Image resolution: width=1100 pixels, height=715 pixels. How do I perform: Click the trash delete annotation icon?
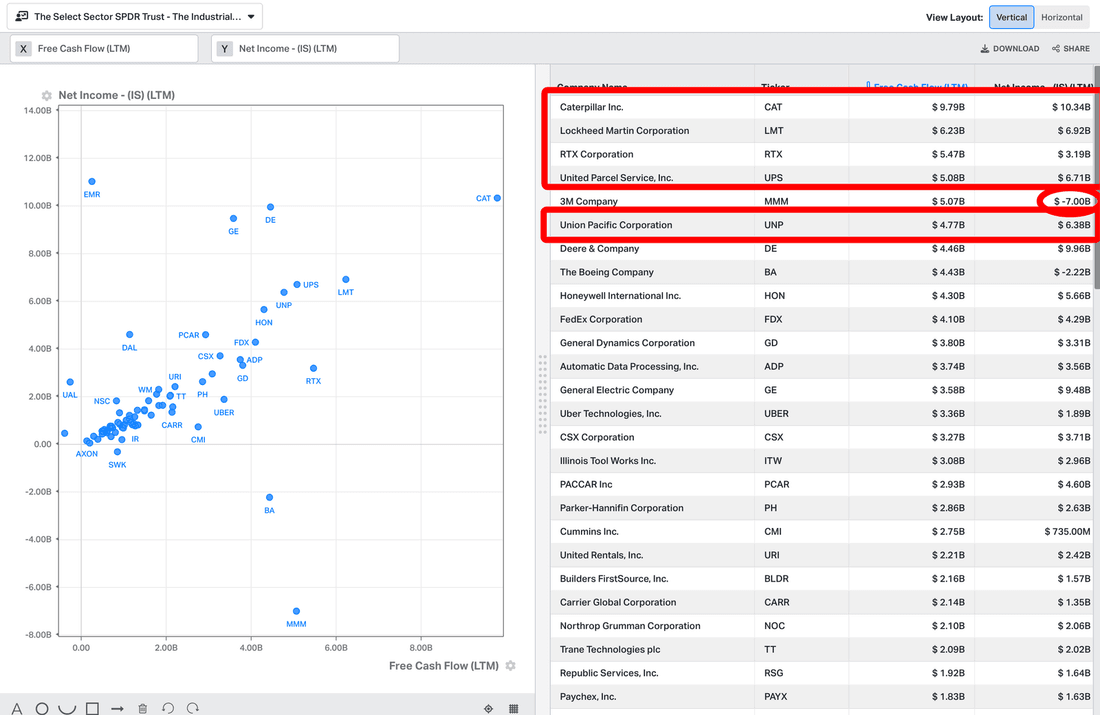click(x=142, y=709)
